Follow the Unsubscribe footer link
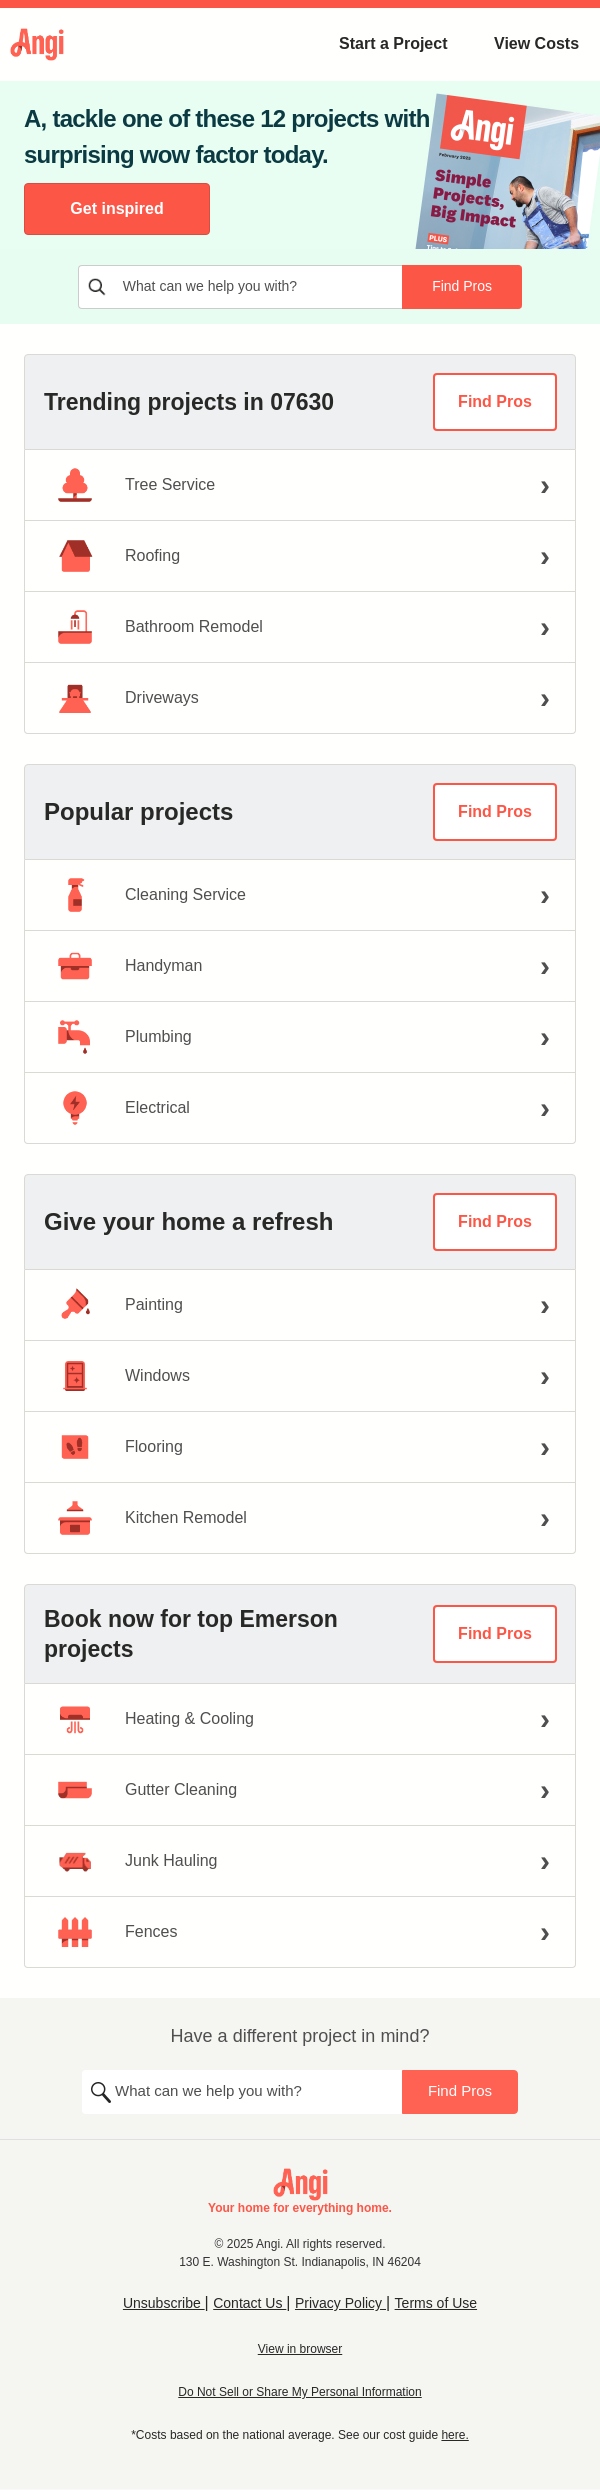 [162, 2303]
